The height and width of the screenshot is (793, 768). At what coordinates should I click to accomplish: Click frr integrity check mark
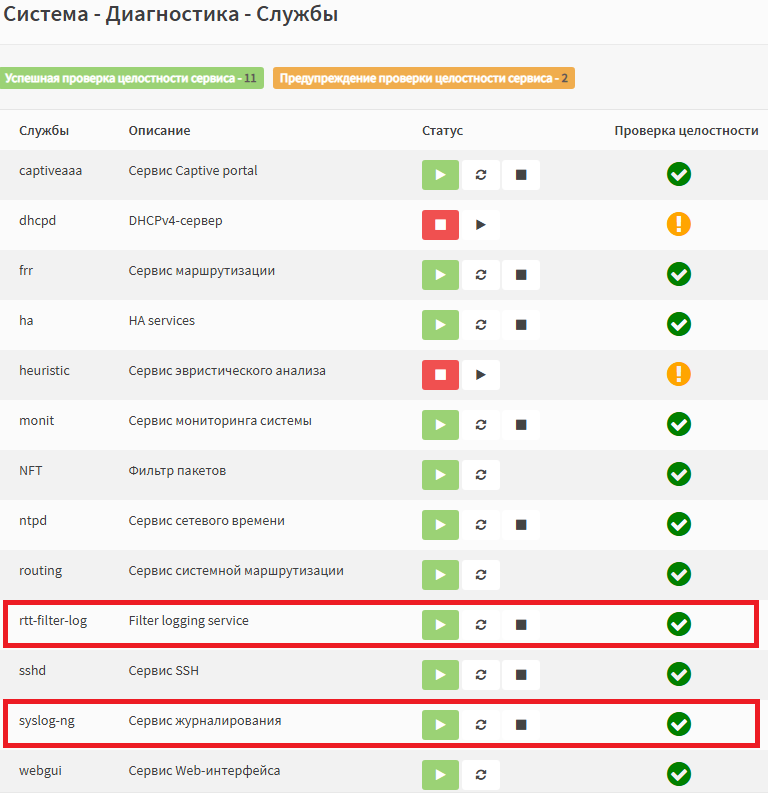point(679,274)
